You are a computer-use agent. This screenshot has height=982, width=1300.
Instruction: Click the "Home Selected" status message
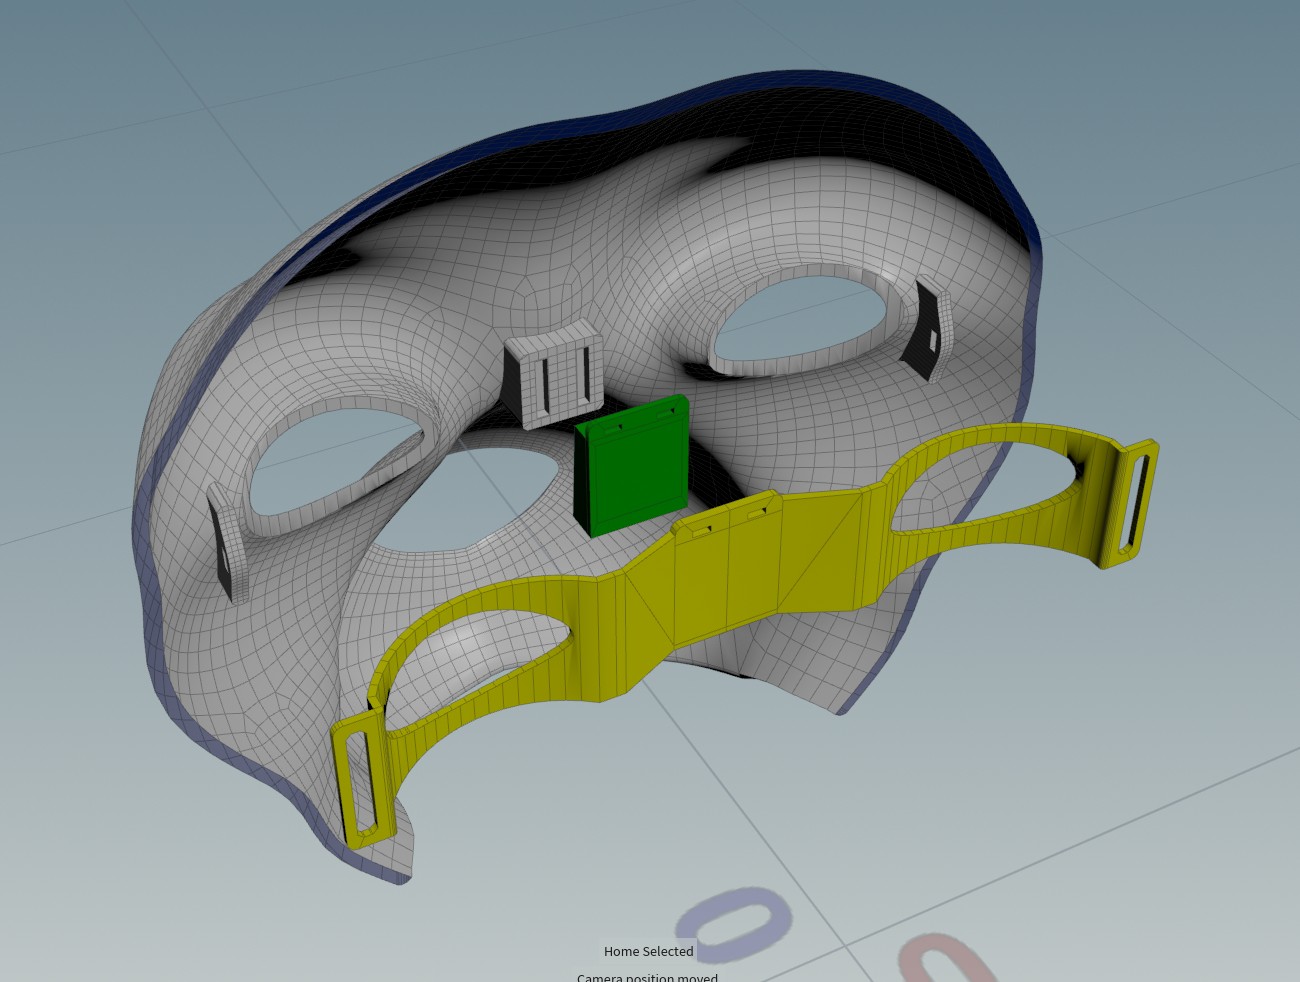click(648, 951)
